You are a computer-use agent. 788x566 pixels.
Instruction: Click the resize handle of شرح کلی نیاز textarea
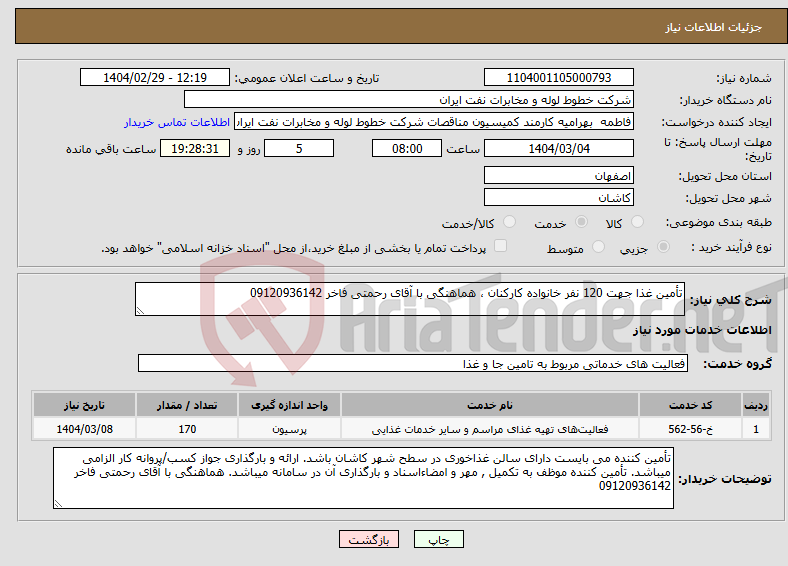tap(140, 311)
